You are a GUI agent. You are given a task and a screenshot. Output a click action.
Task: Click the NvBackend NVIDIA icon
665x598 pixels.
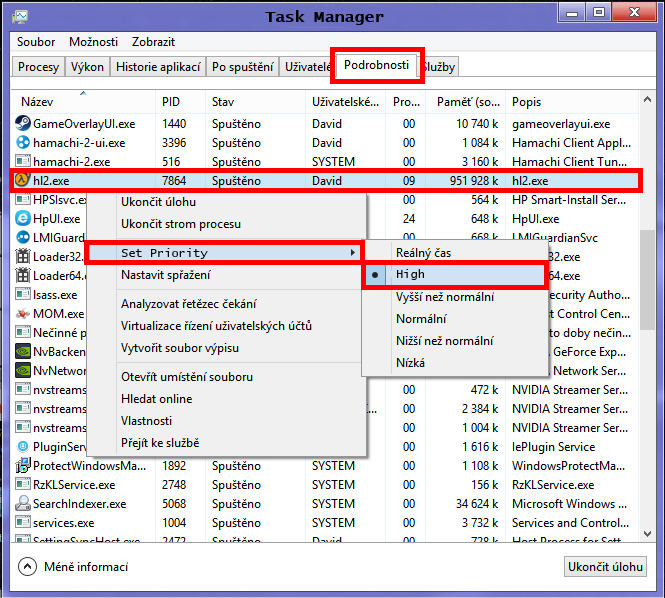[x=22, y=352]
